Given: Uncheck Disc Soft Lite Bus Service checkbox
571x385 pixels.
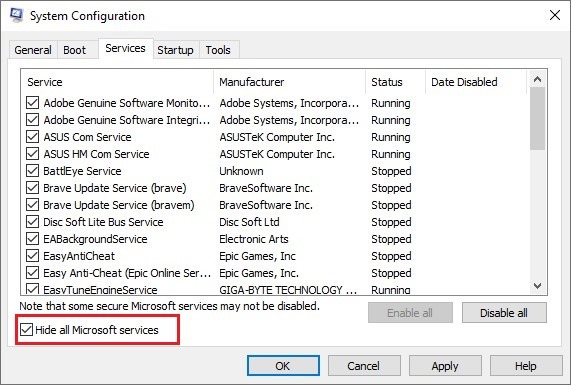Looking at the screenshot, I should click(x=32, y=222).
